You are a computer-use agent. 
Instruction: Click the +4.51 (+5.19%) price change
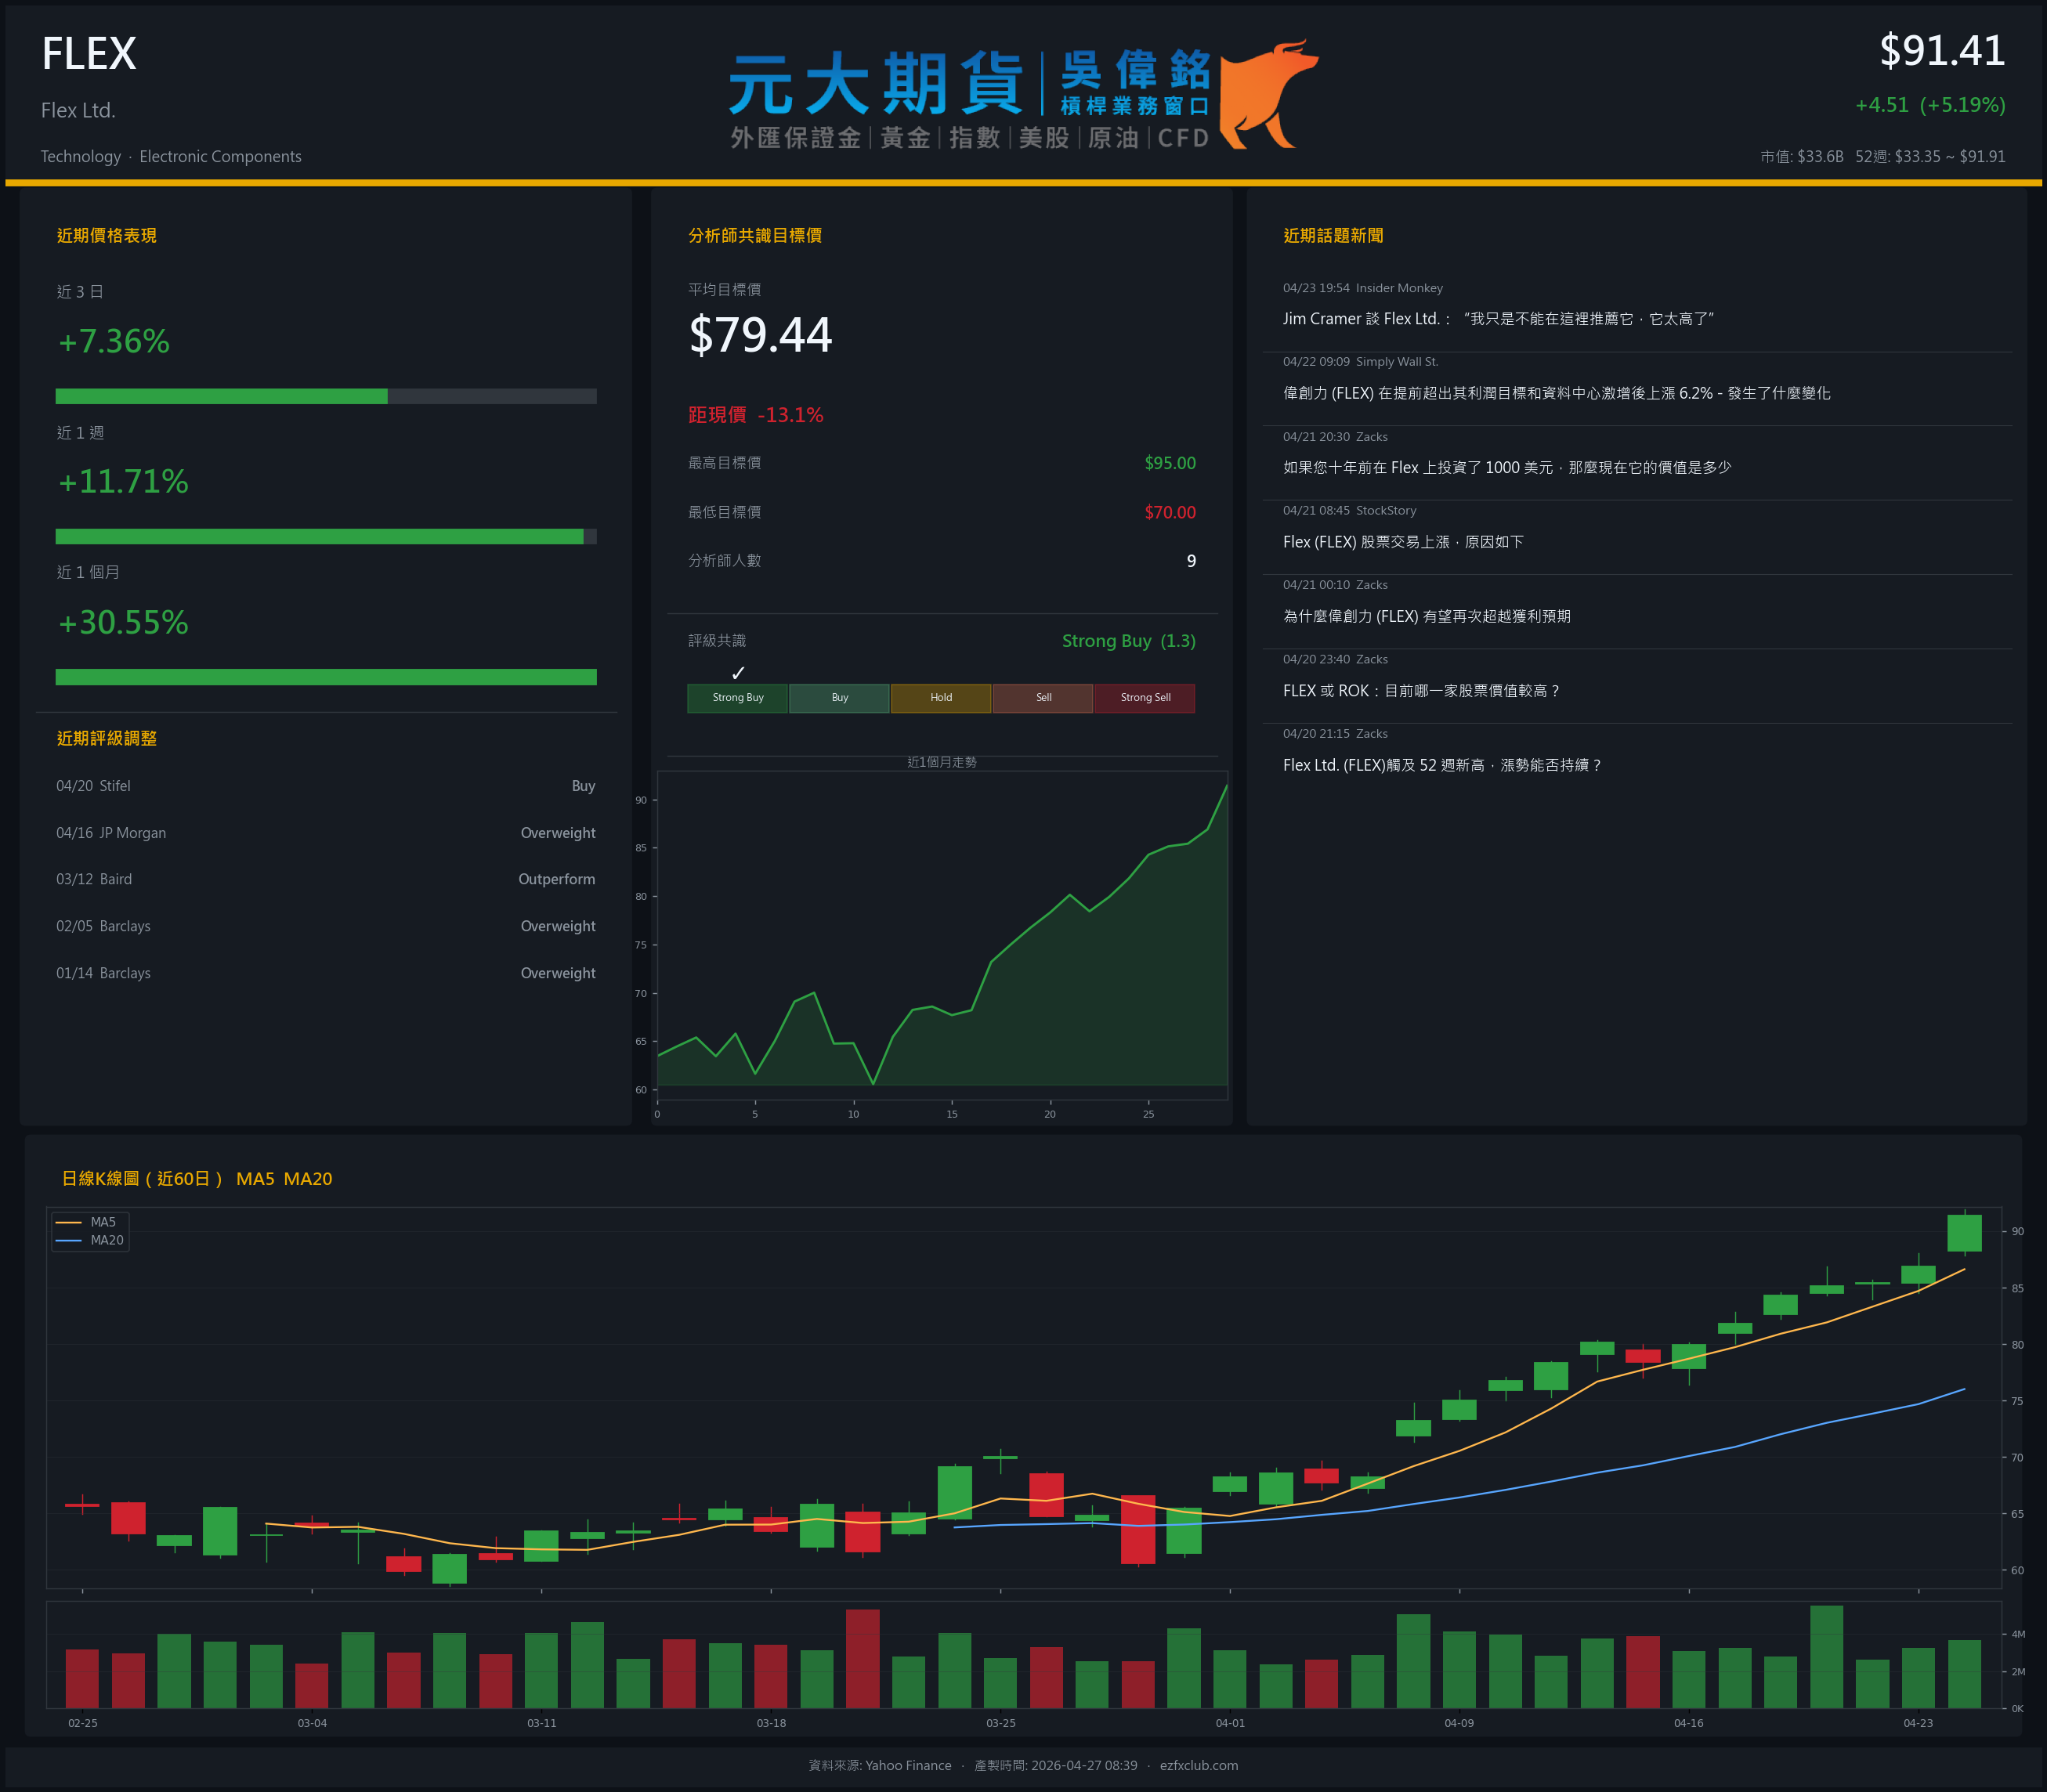[x=1930, y=105]
